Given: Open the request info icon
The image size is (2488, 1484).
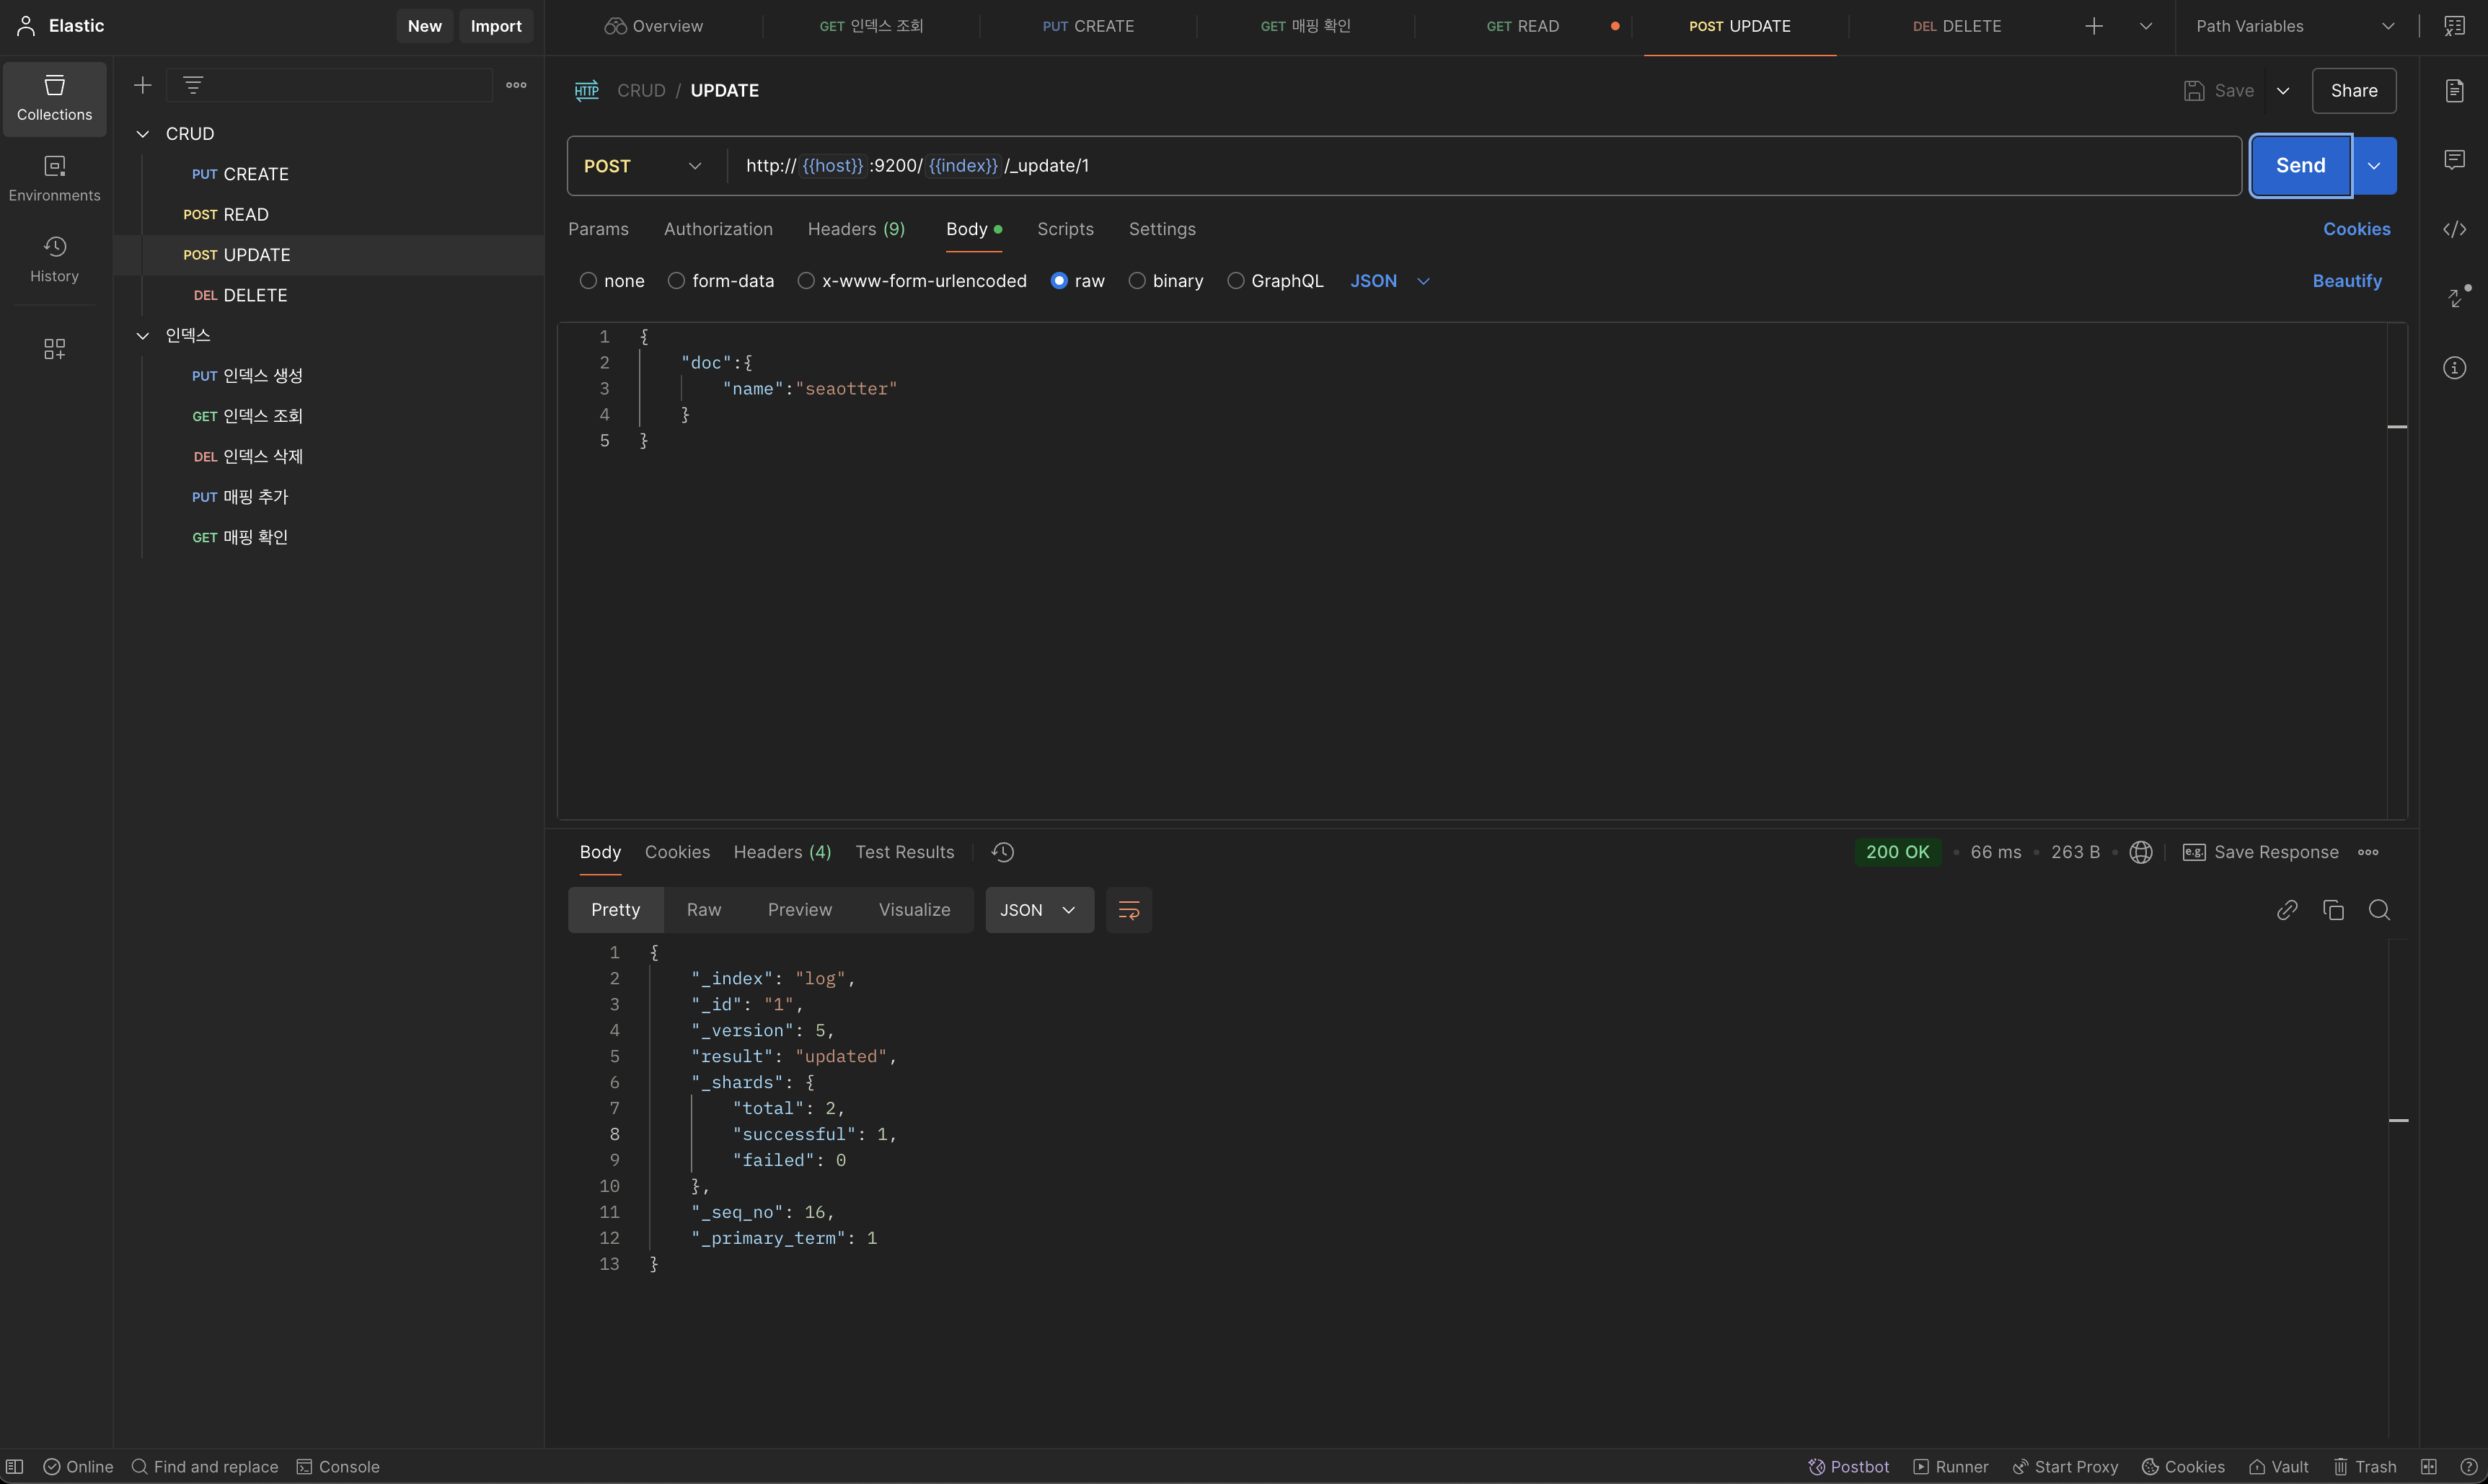Looking at the screenshot, I should tap(2454, 368).
